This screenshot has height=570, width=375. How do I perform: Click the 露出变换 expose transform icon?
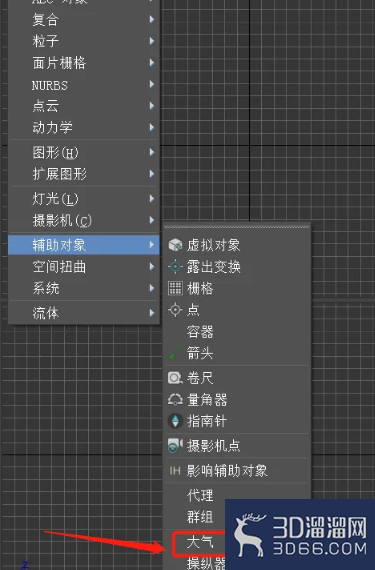pyautogui.click(x=175, y=266)
